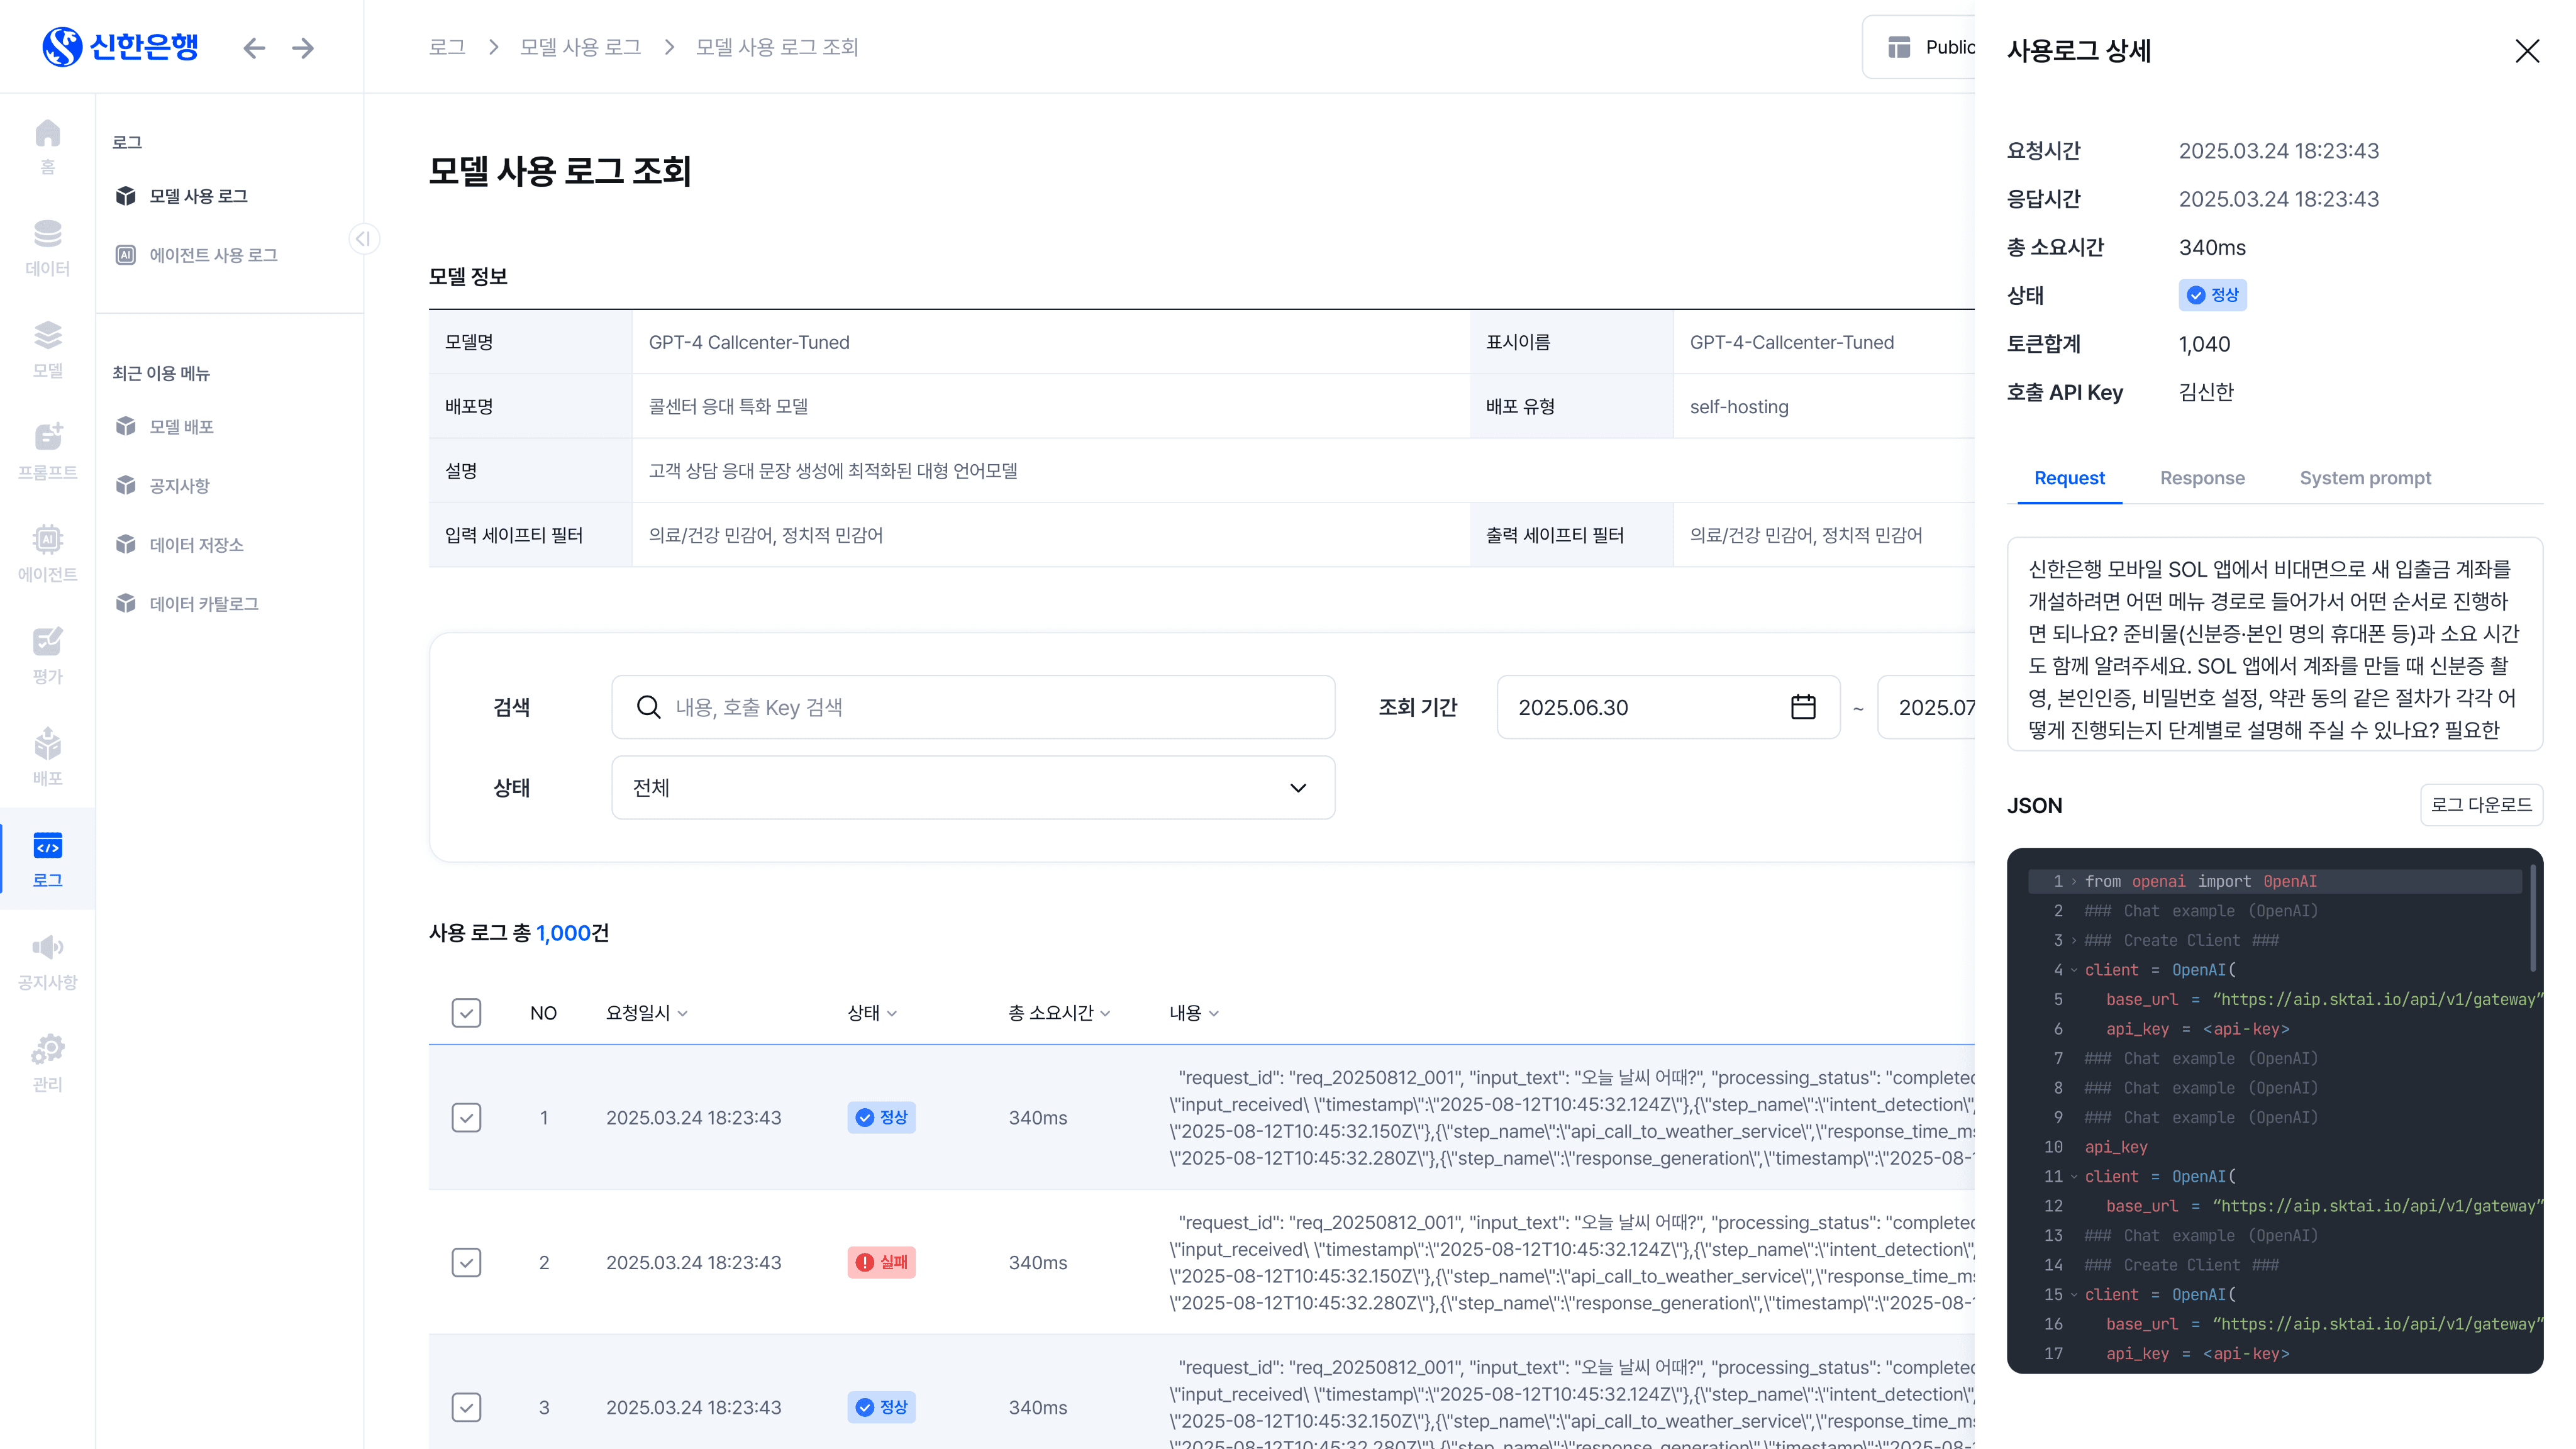
Task: Expand the 총 소요시간 column sort
Action: 1106,1014
